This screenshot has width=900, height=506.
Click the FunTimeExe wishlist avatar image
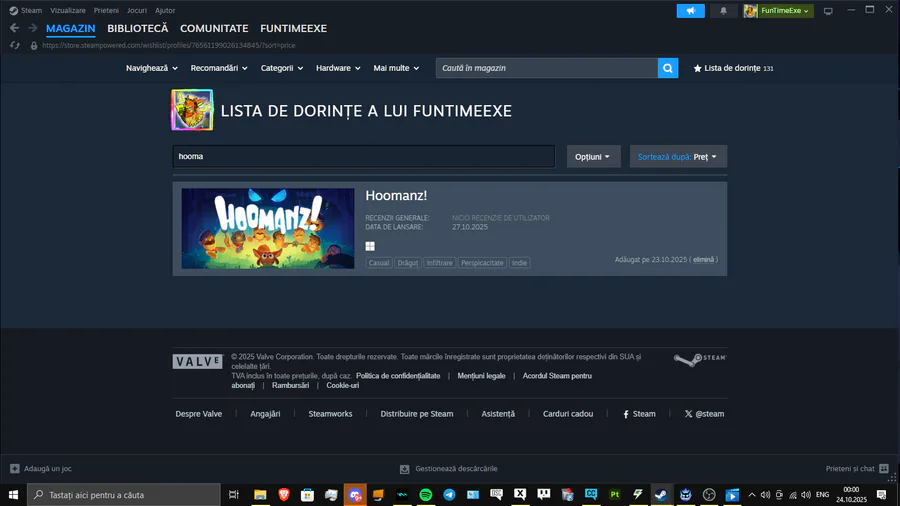point(192,110)
